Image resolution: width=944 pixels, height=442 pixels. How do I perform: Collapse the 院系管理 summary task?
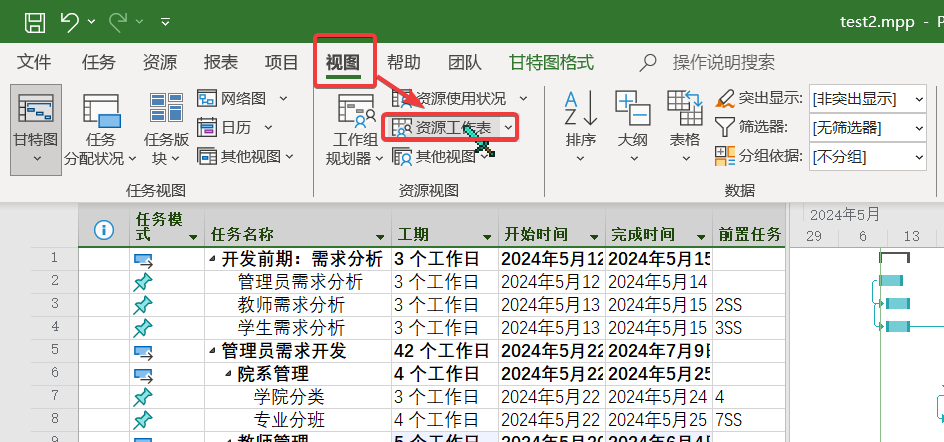[228, 374]
